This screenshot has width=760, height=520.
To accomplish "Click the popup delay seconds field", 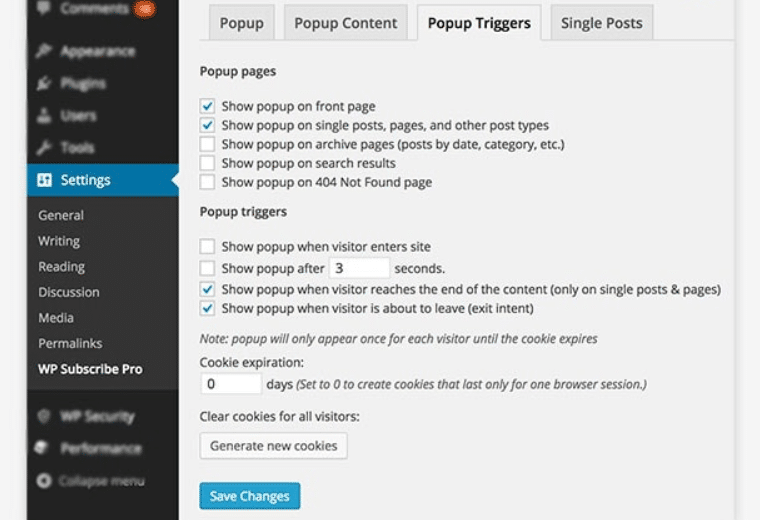I will click(360, 268).
